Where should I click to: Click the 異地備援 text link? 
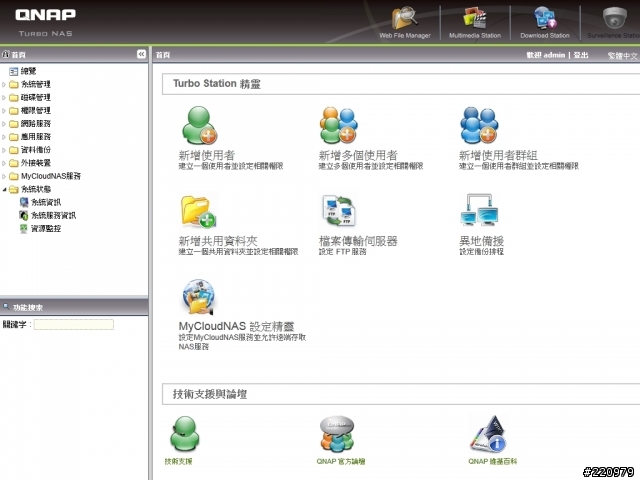tap(481, 241)
